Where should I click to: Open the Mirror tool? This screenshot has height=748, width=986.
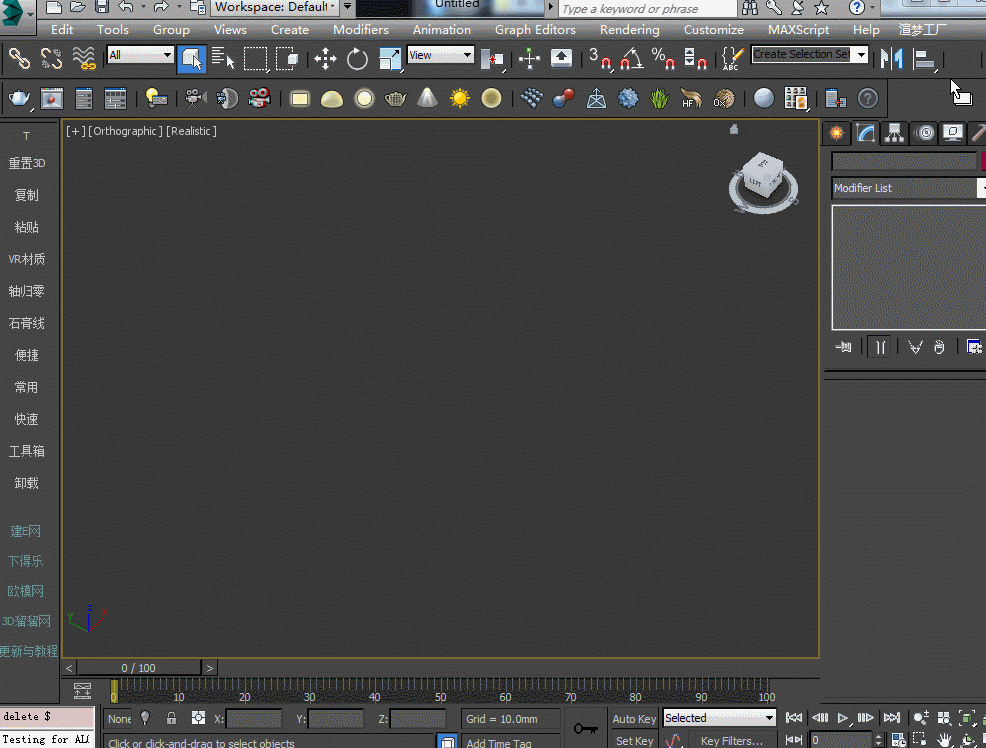point(891,59)
